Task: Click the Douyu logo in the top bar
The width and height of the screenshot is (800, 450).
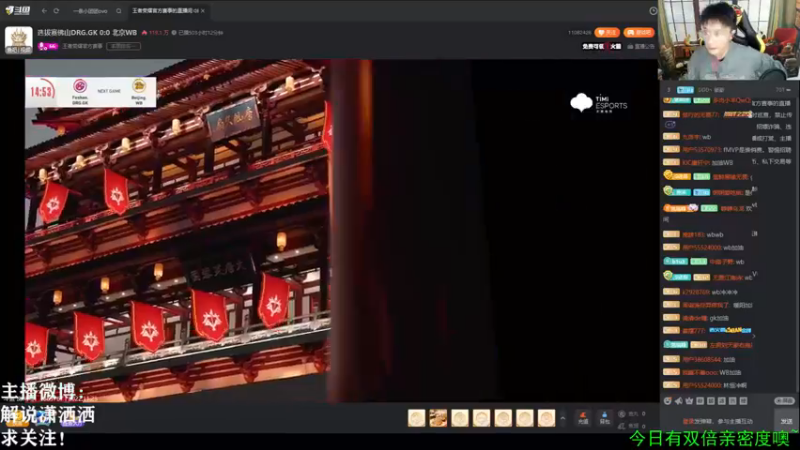Action: (18, 10)
